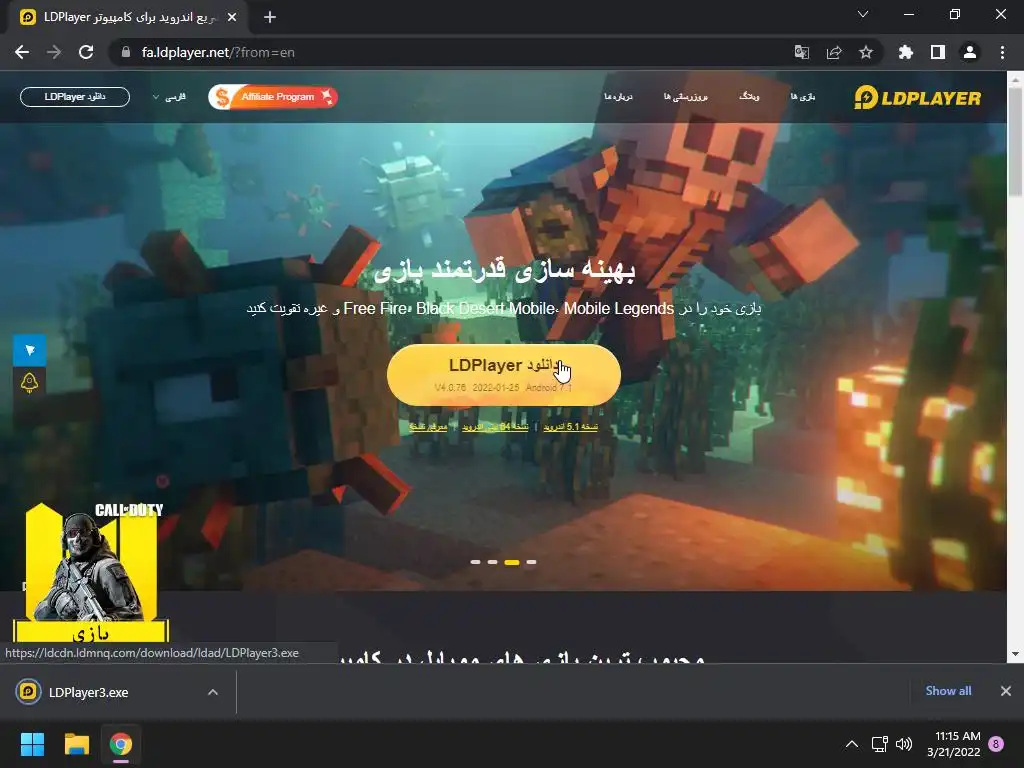Select the LDPlayer browser tab

coord(128,18)
